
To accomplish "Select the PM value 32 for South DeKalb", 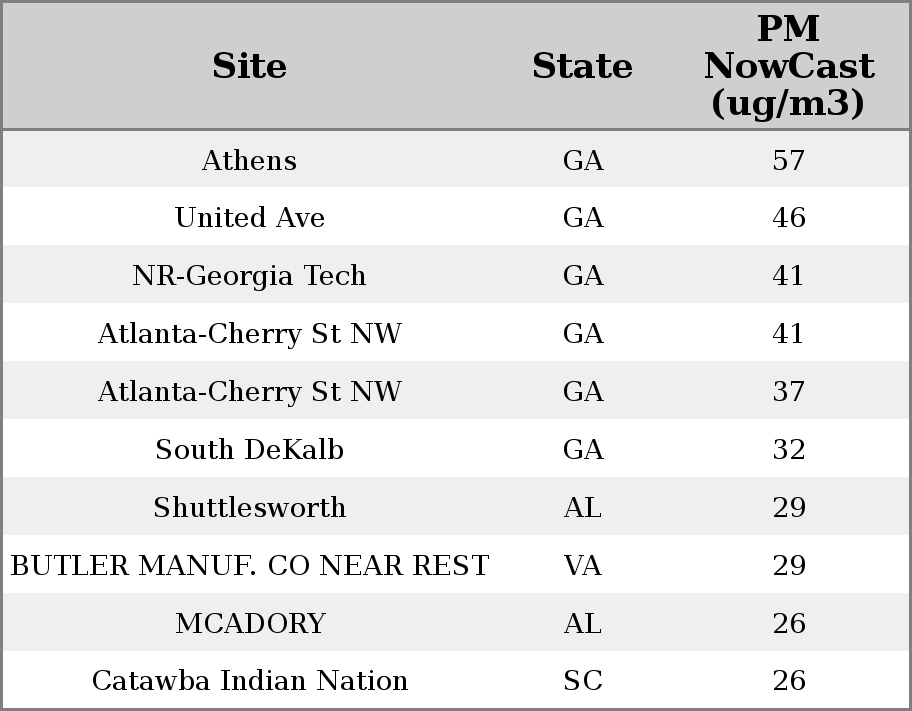I will tap(788, 450).
